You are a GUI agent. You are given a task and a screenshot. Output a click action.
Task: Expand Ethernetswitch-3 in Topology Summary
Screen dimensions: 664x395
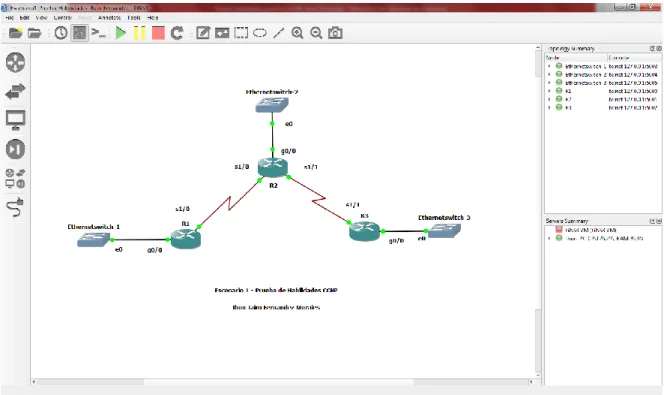550,83
